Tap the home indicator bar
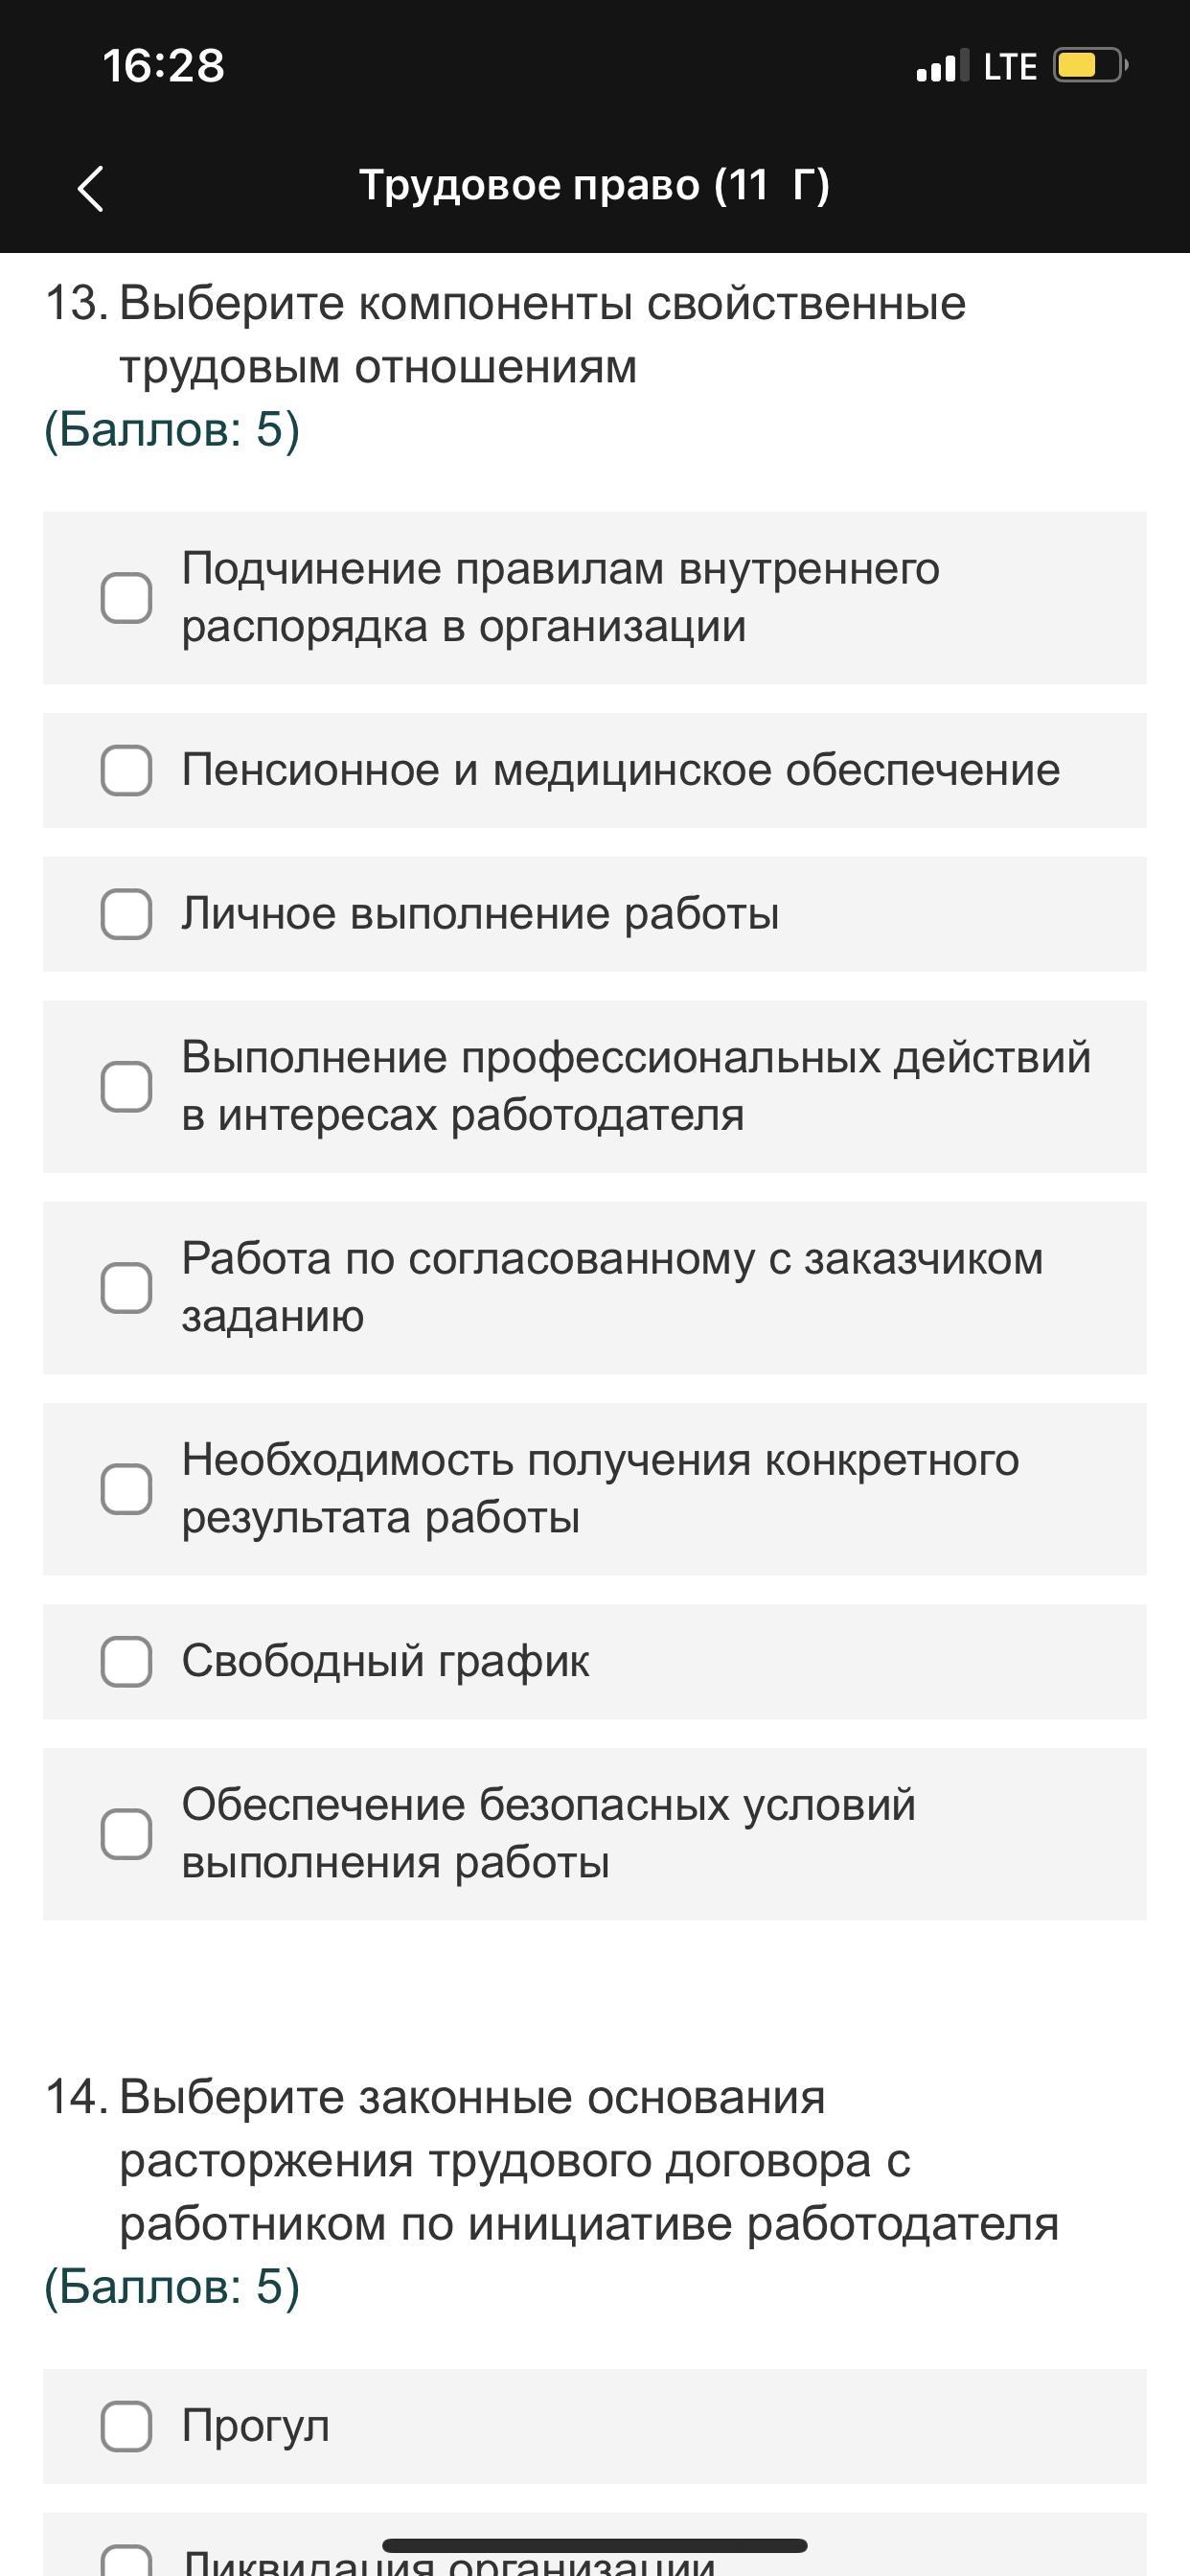 [x=594, y=2545]
